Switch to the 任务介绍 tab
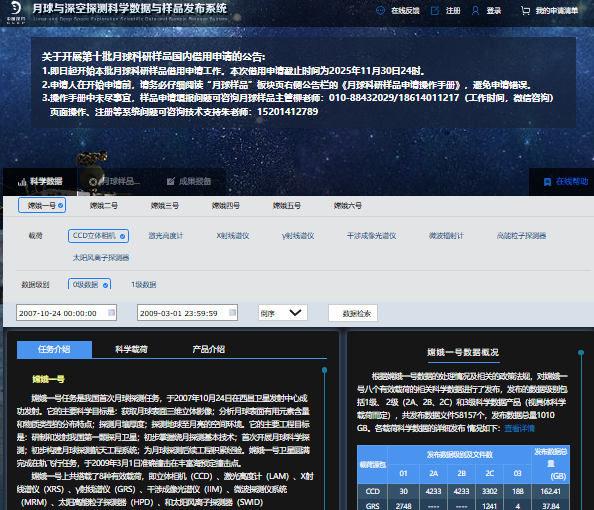This screenshot has width=594, height=510. point(54,349)
